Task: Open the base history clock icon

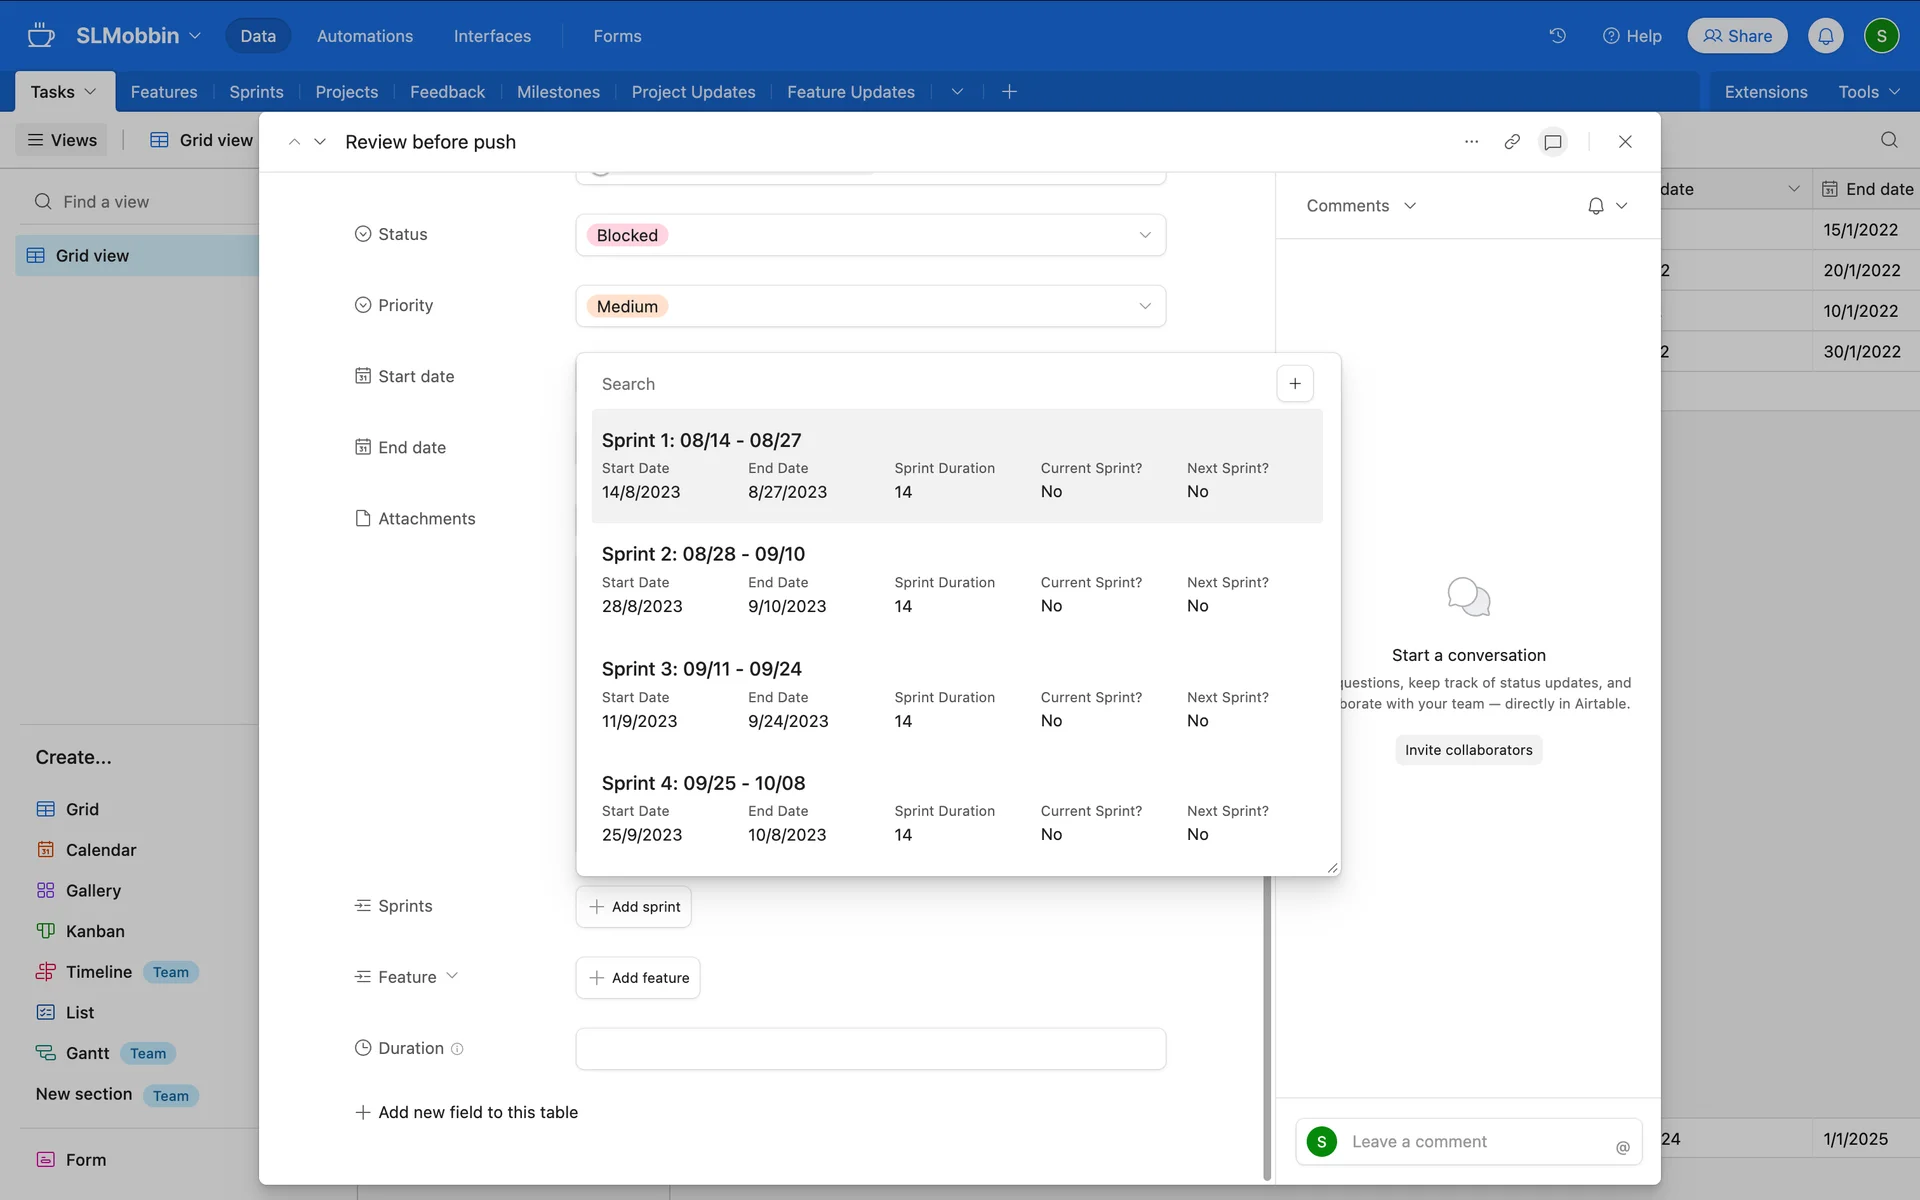Action: point(1557,36)
